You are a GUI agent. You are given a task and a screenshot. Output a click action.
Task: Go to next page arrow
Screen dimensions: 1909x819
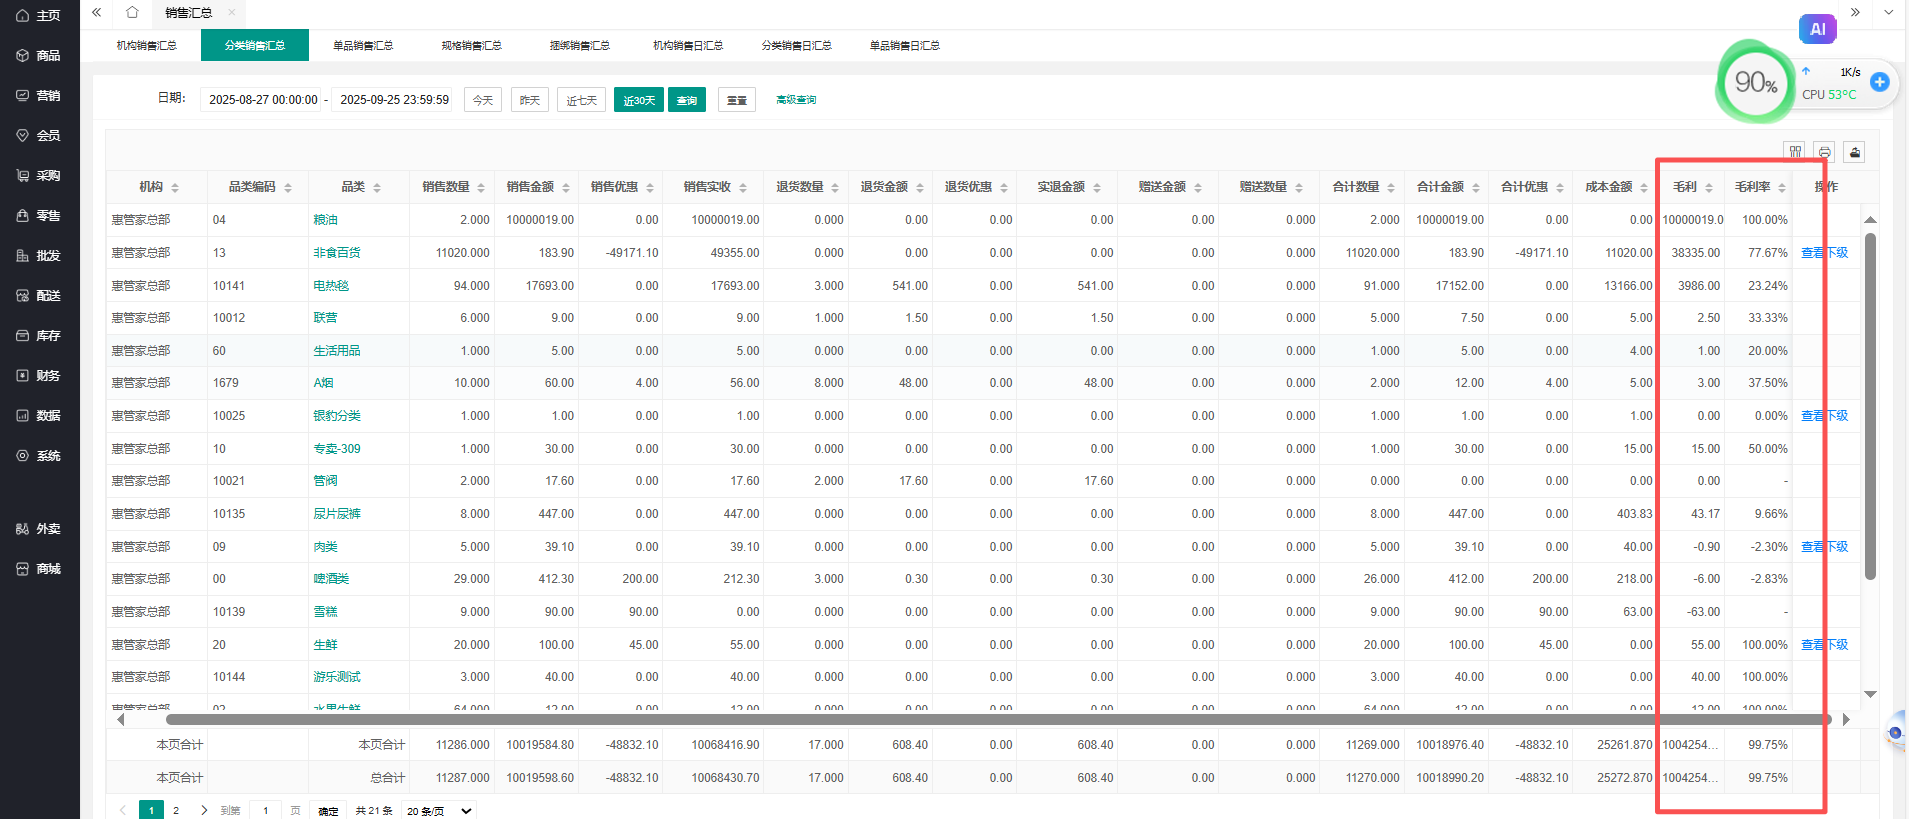point(204,810)
